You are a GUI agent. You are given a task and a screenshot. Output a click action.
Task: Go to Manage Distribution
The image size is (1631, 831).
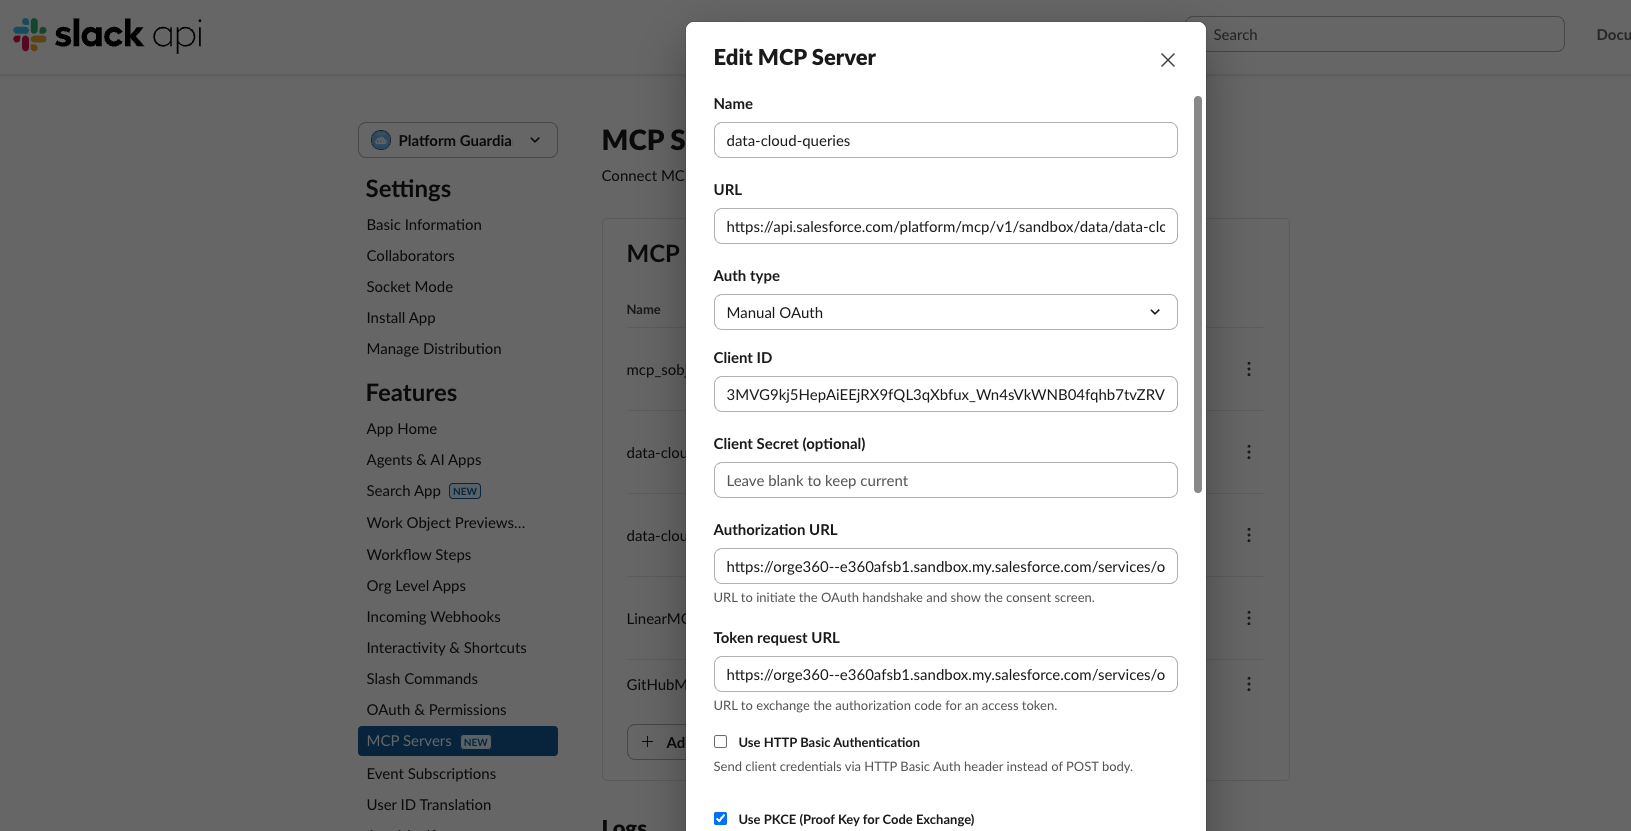434,349
